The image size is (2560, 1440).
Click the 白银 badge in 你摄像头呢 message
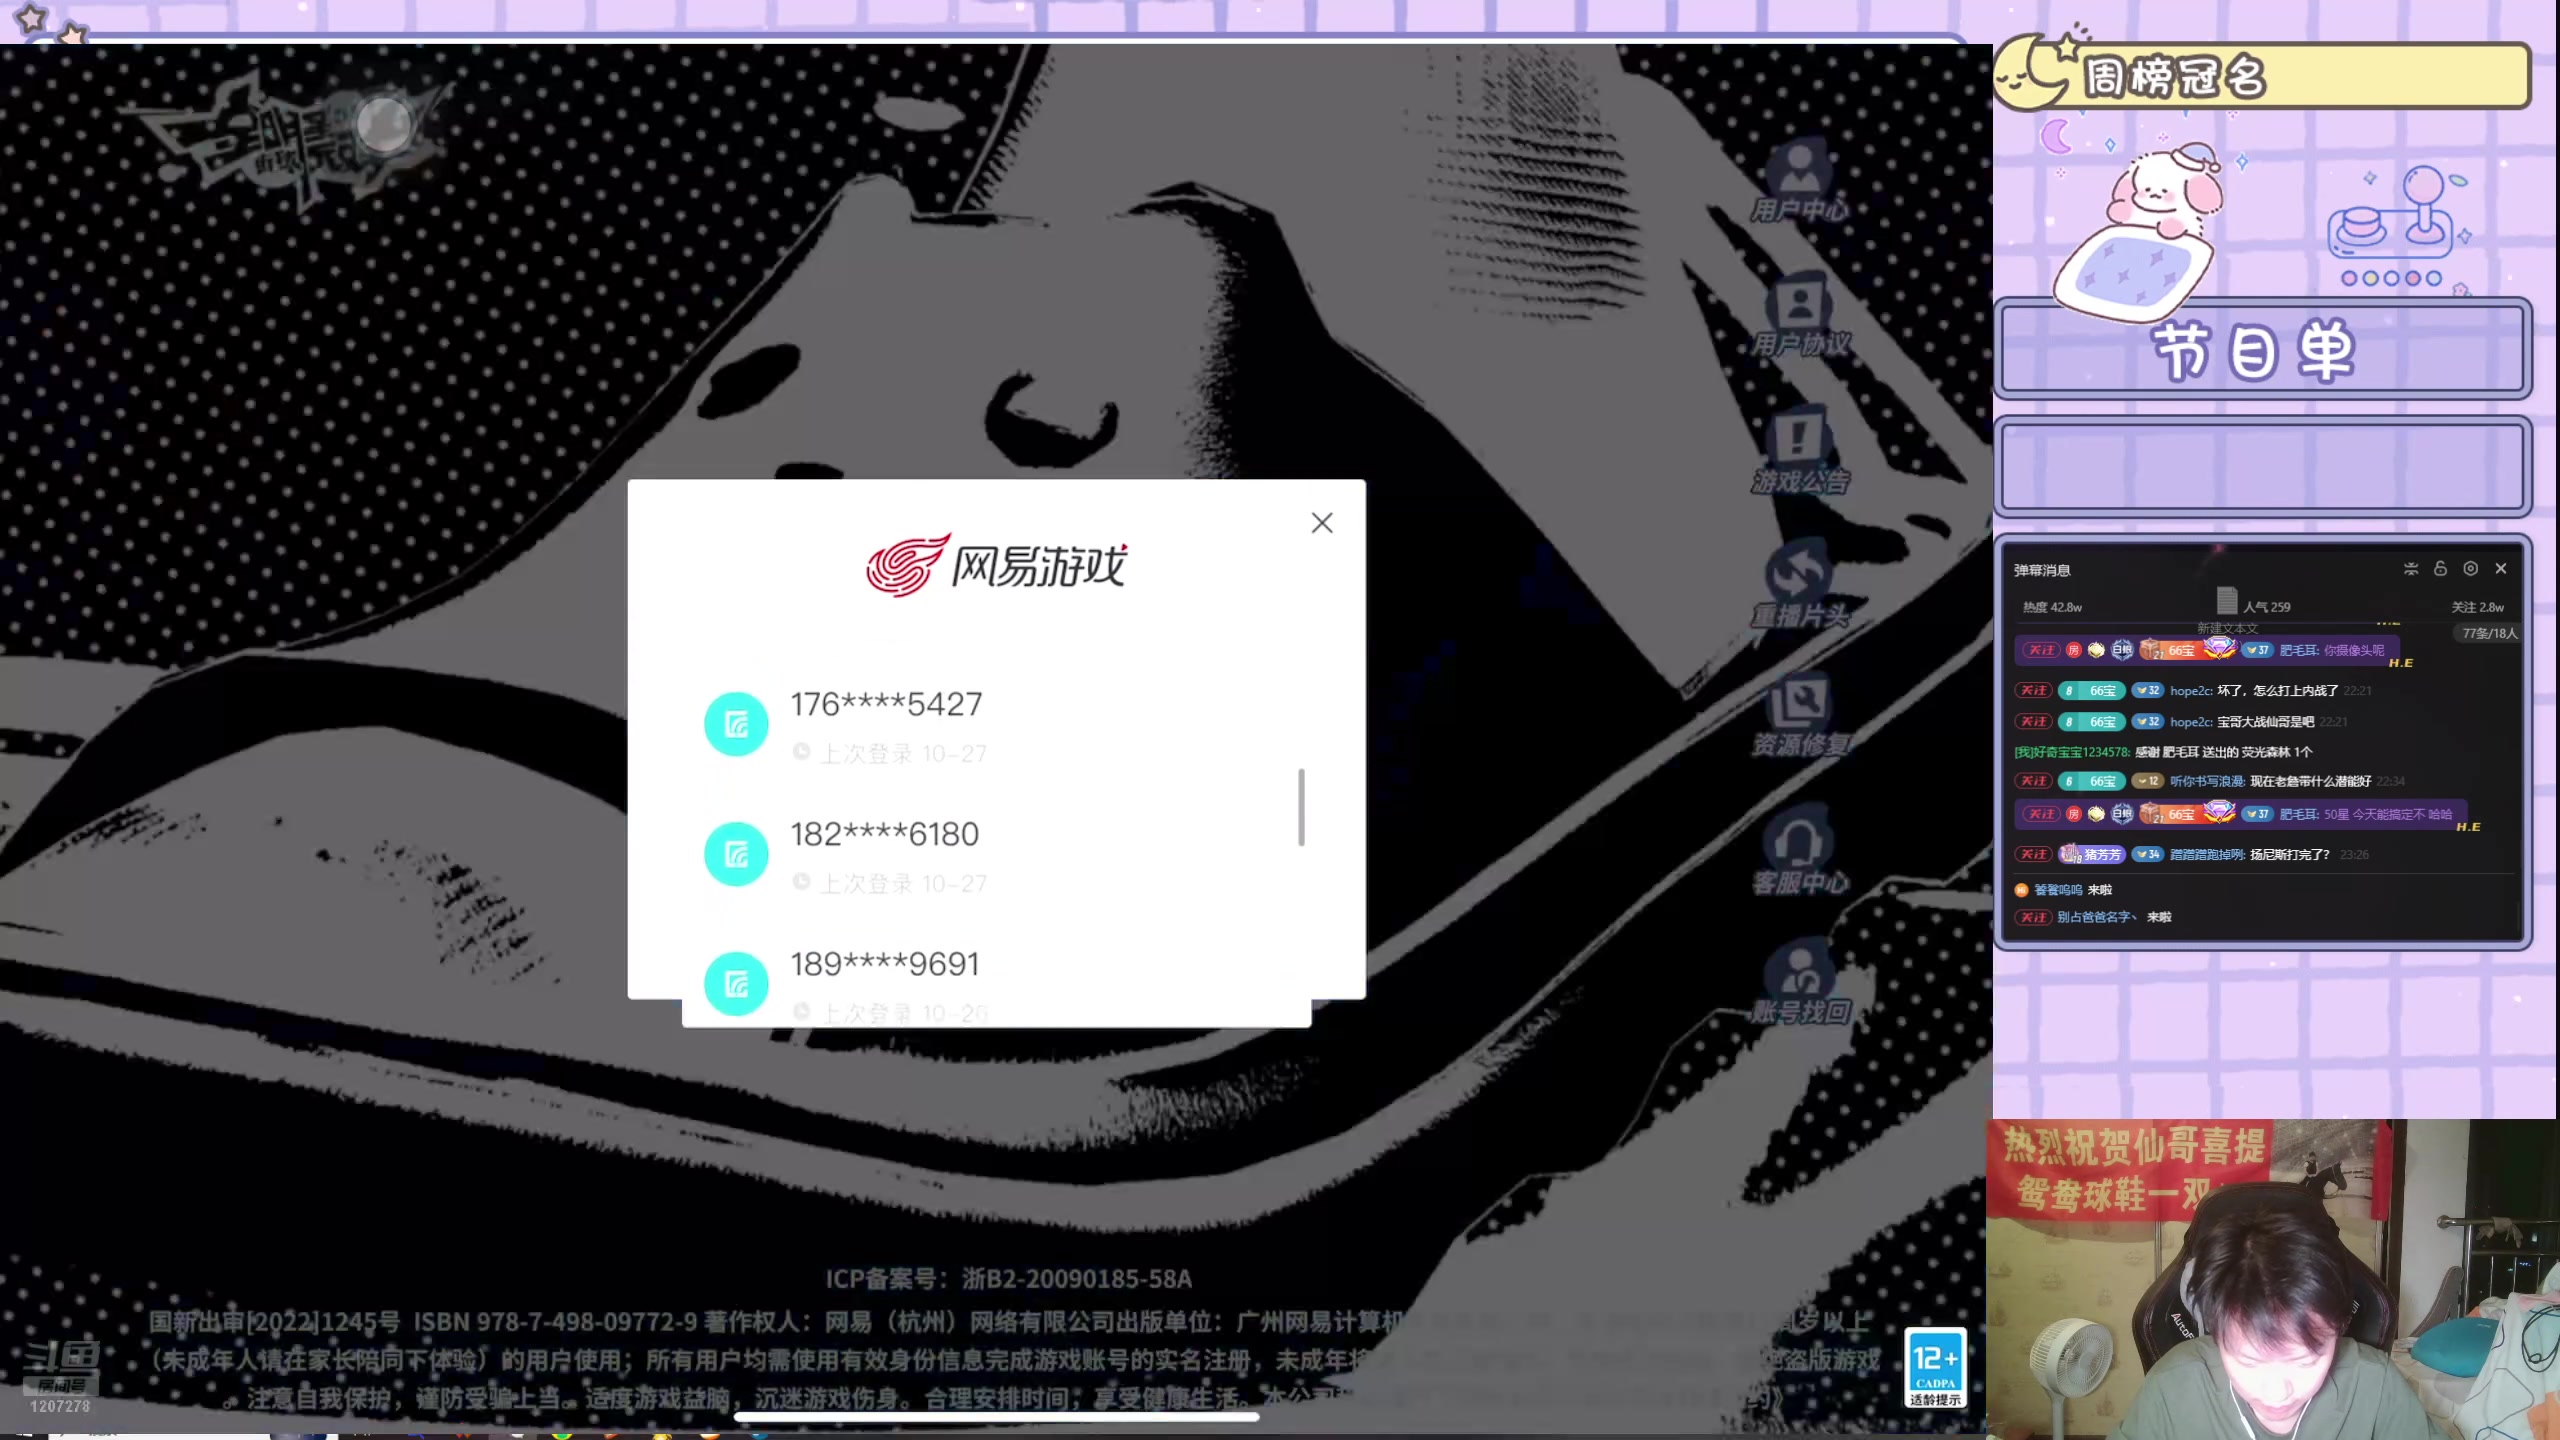pyautogui.click(x=2122, y=650)
